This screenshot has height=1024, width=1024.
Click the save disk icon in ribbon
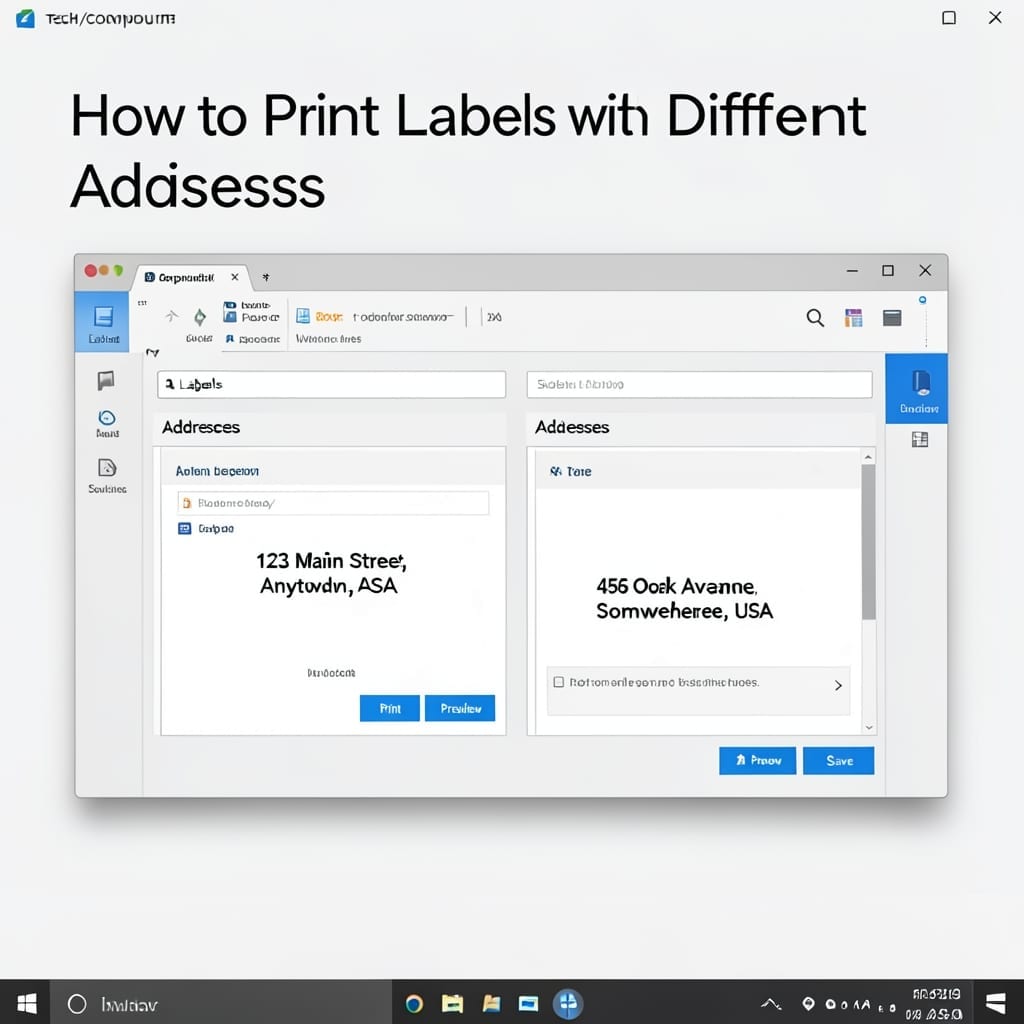(230, 317)
